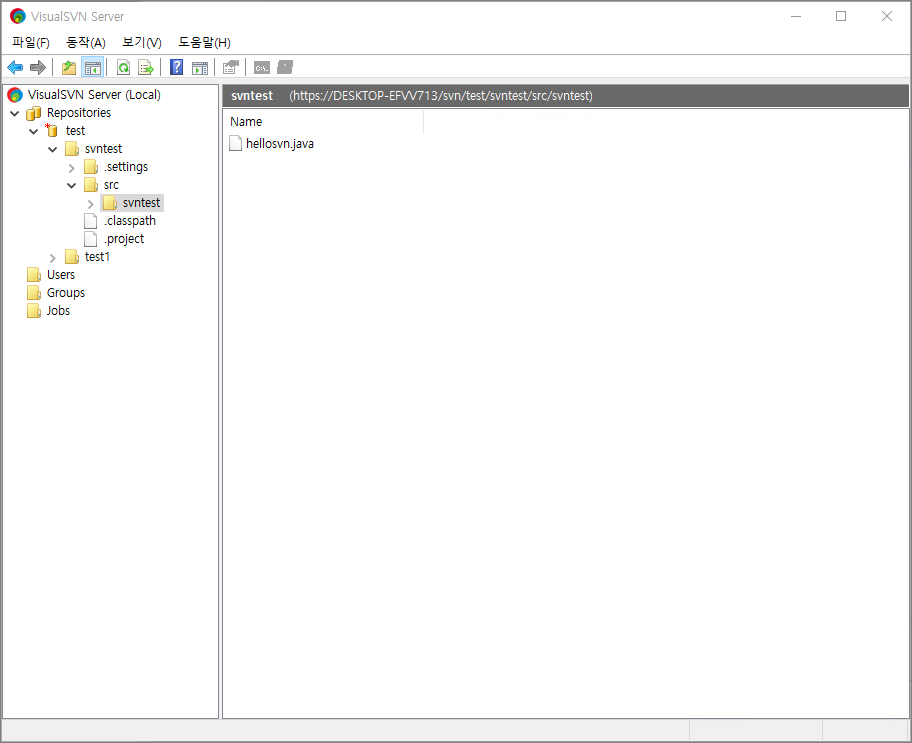The width and height of the screenshot is (912, 743).
Task: Click the green Refresh icon
Action: click(x=123, y=67)
